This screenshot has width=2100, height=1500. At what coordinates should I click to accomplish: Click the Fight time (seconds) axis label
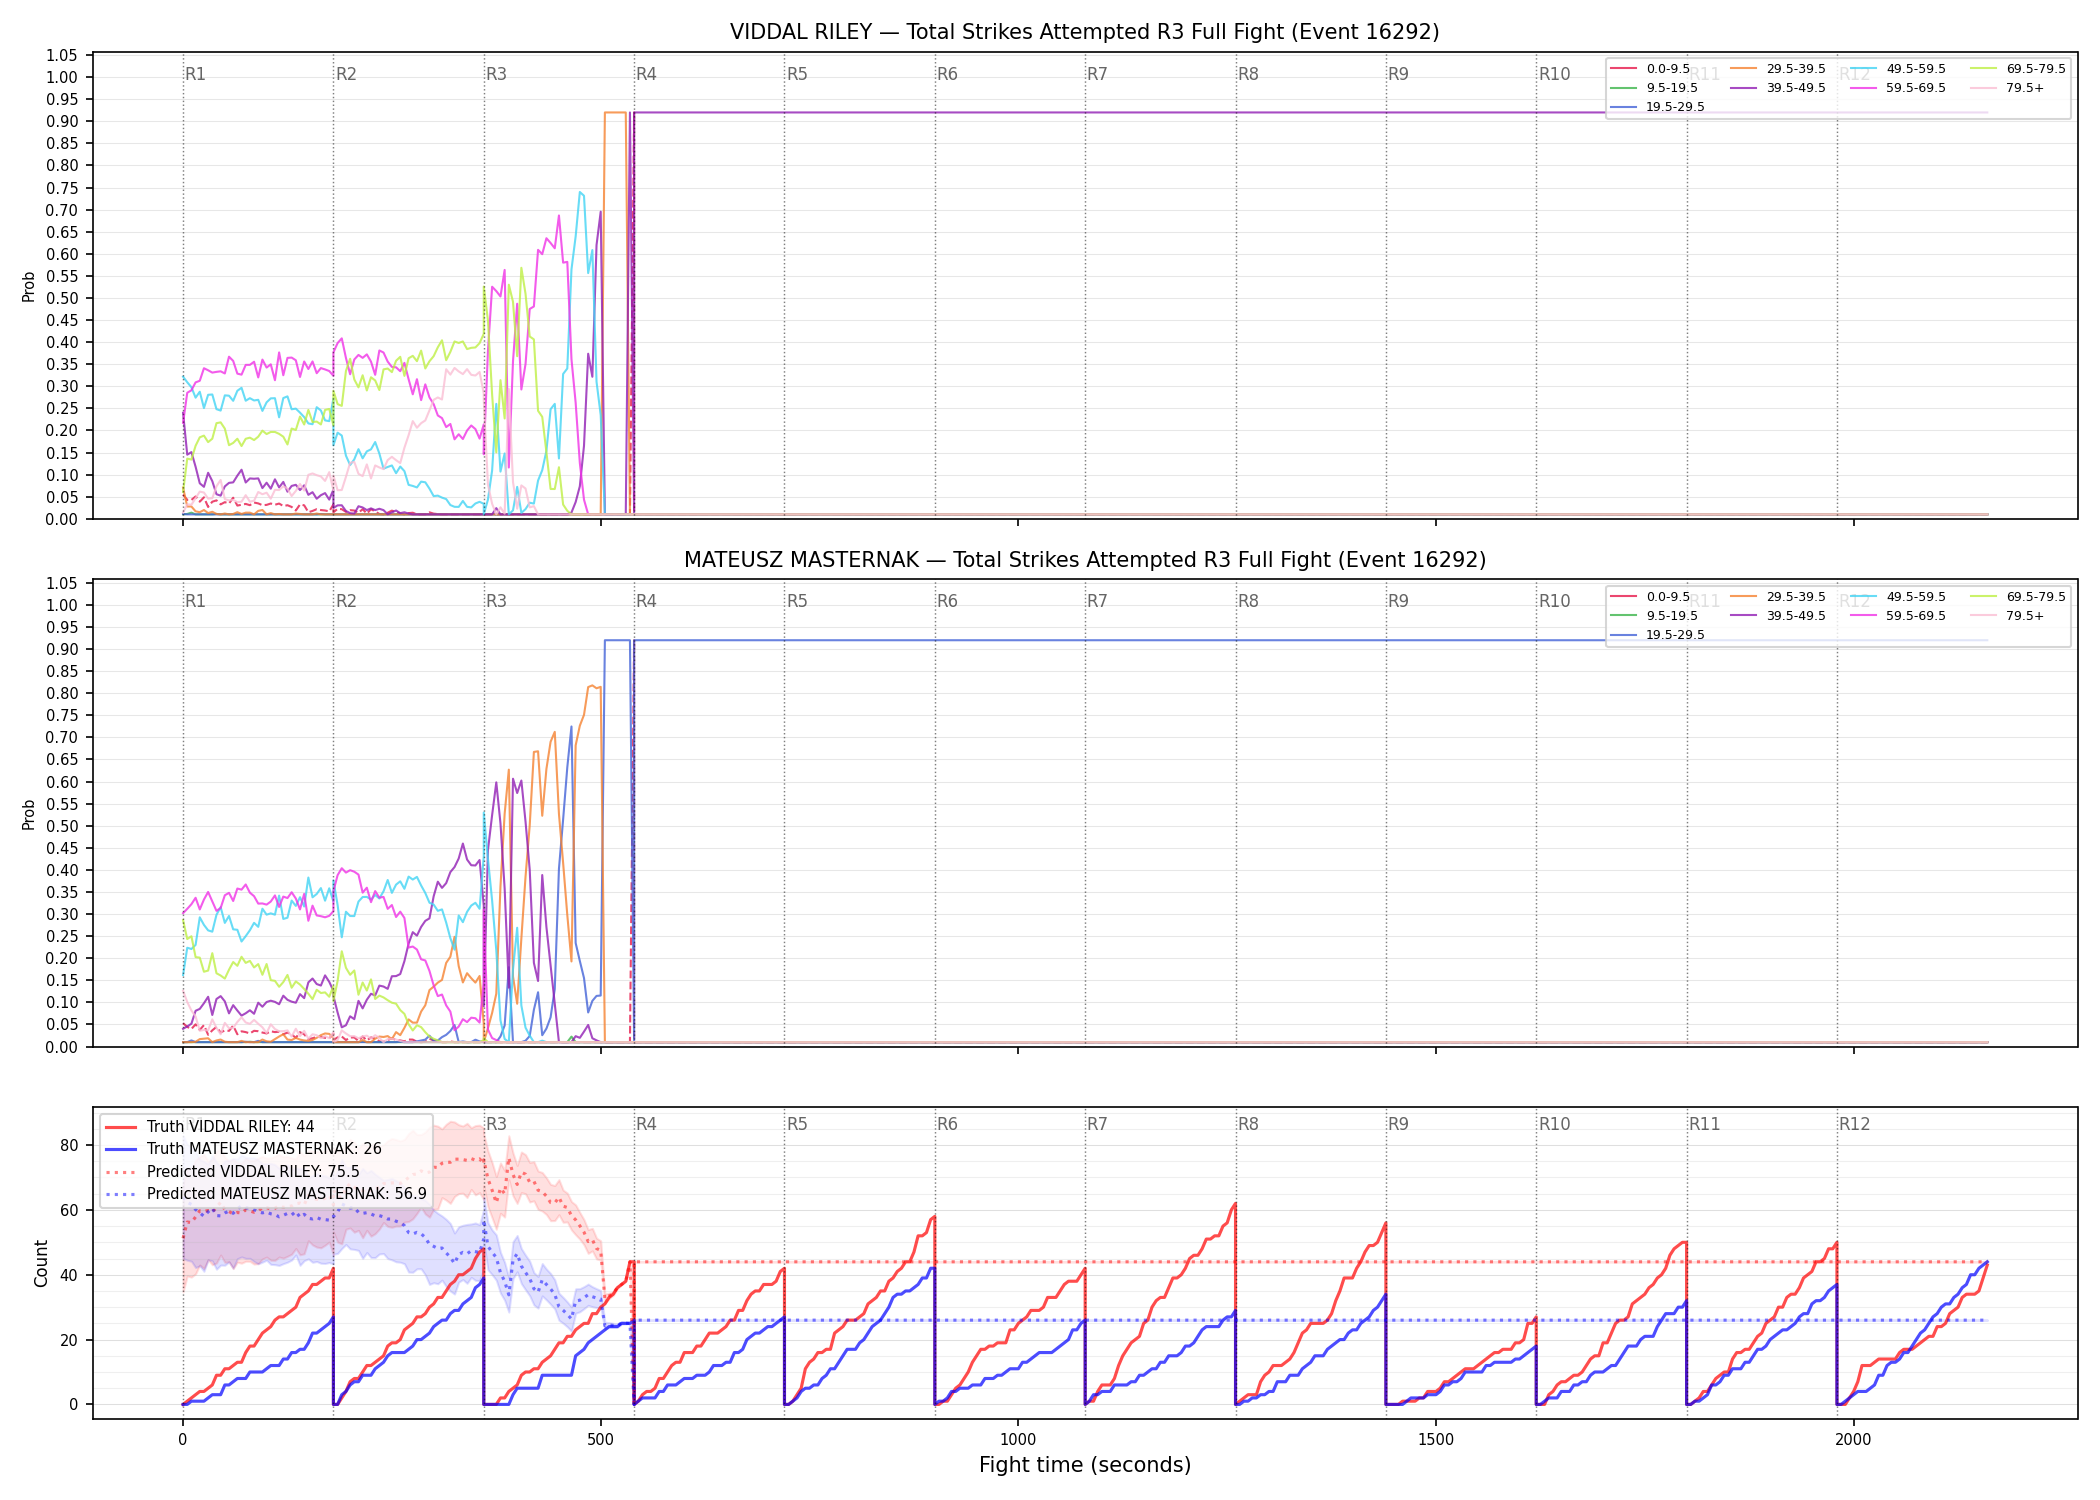coord(1085,1465)
